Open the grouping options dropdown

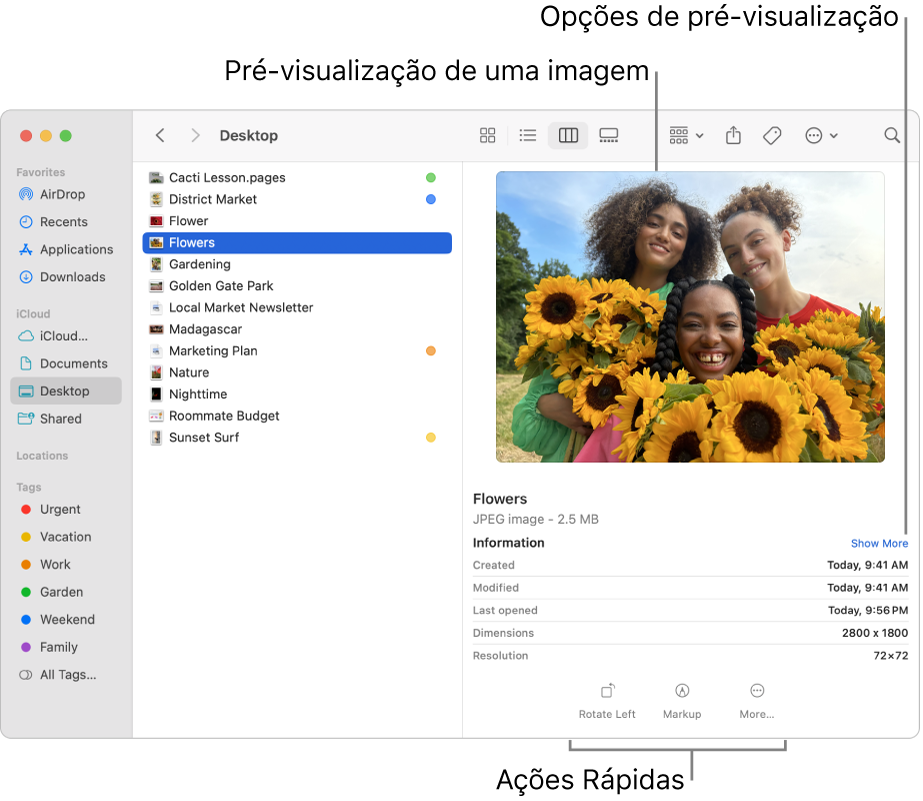point(685,135)
